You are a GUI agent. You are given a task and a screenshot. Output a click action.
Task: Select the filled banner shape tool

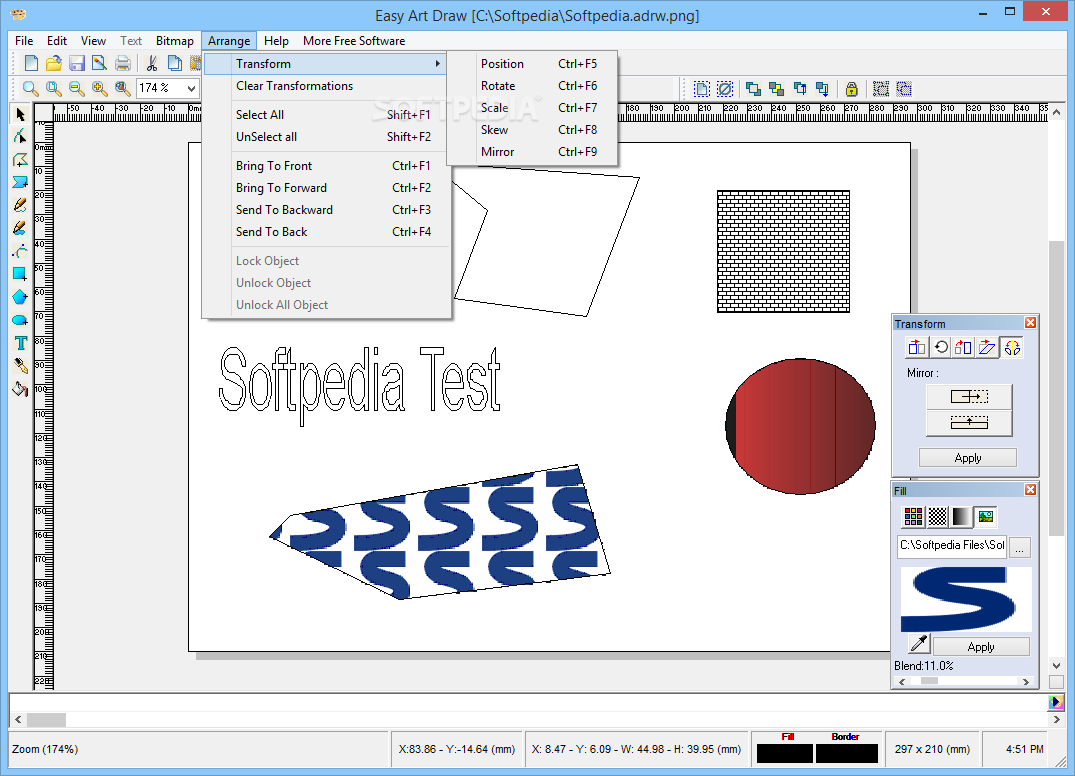coord(20,182)
